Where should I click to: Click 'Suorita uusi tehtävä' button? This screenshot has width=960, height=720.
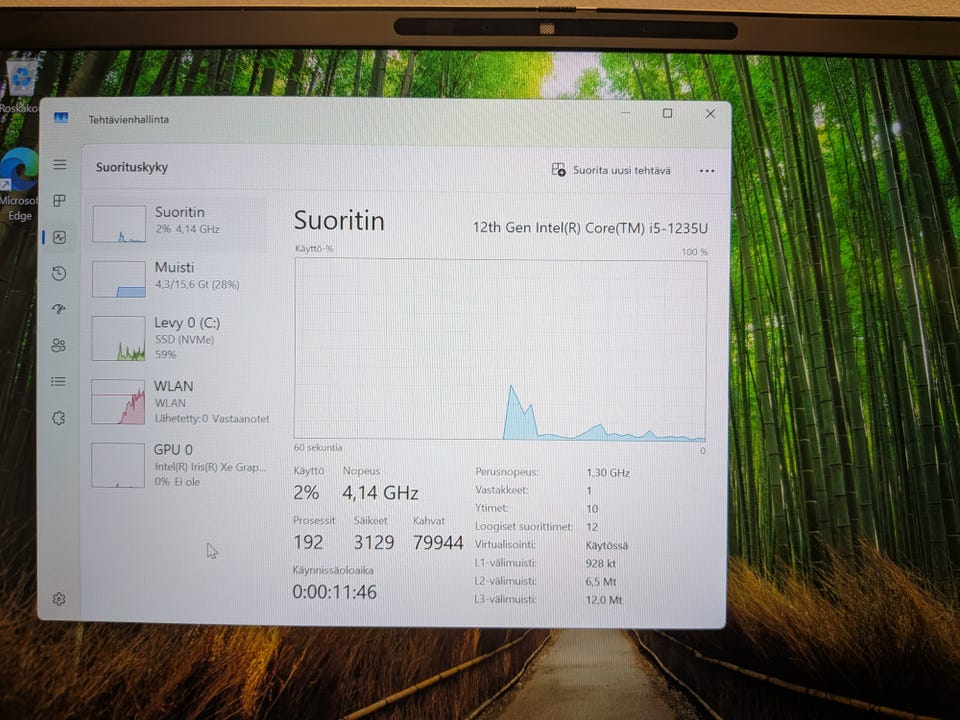611,170
